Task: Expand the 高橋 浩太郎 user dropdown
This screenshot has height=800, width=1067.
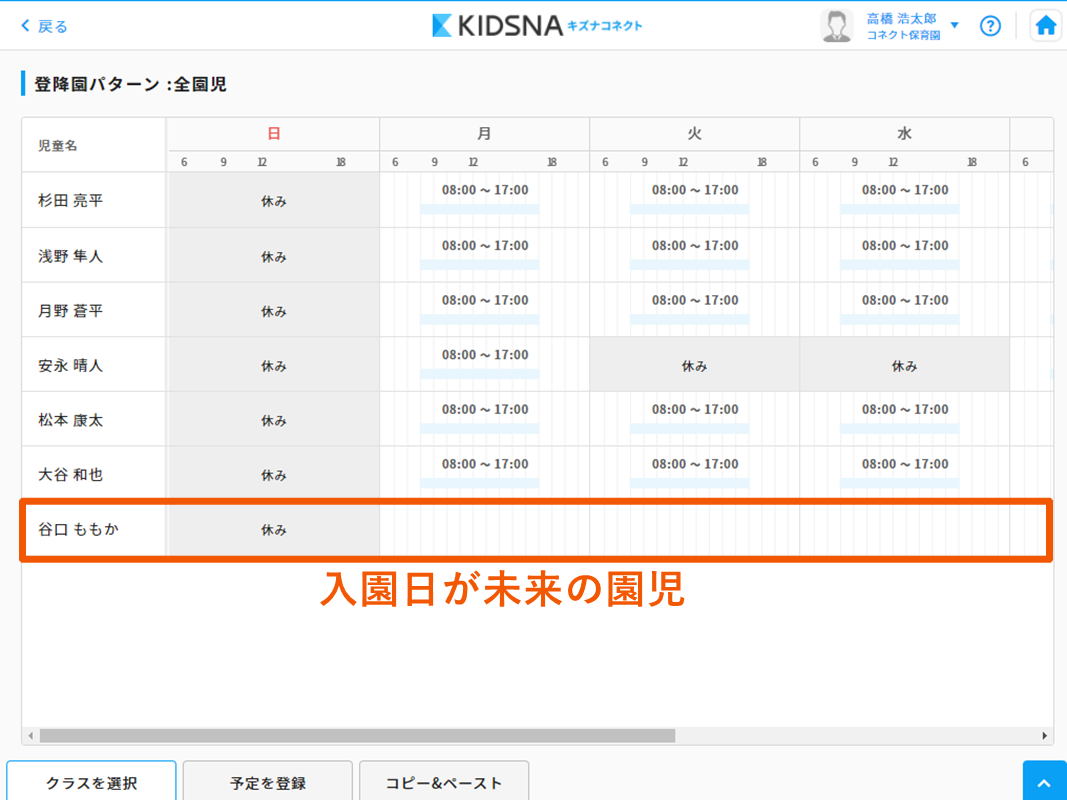Action: pyautogui.click(x=954, y=26)
